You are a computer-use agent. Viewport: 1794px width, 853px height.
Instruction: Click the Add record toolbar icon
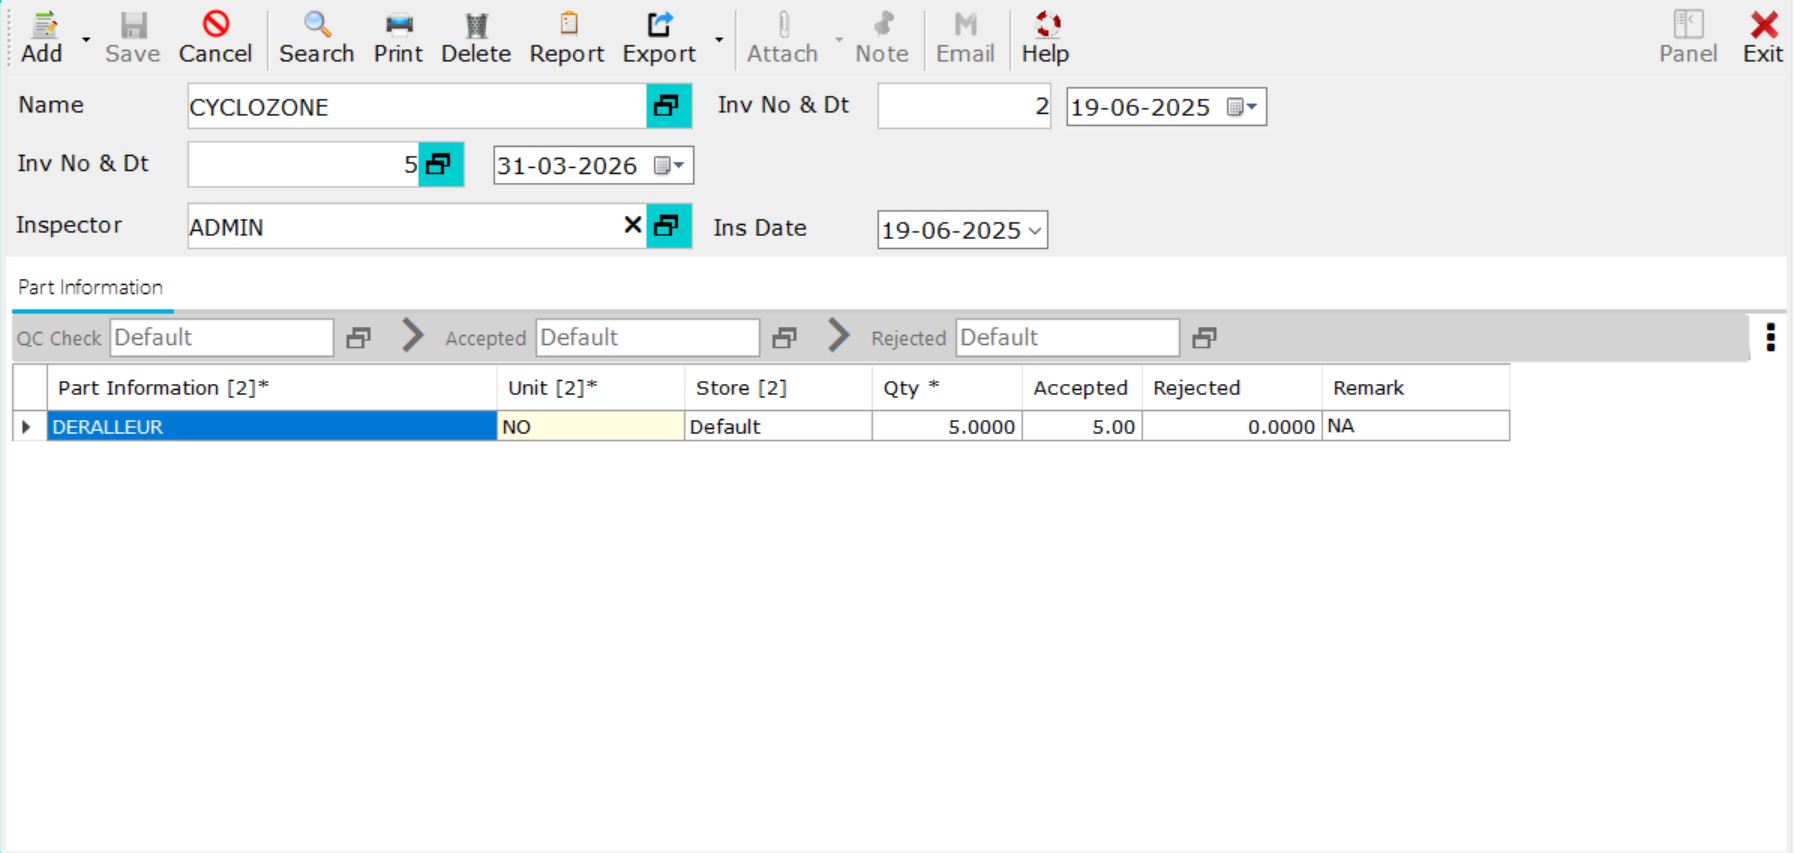pos(42,38)
